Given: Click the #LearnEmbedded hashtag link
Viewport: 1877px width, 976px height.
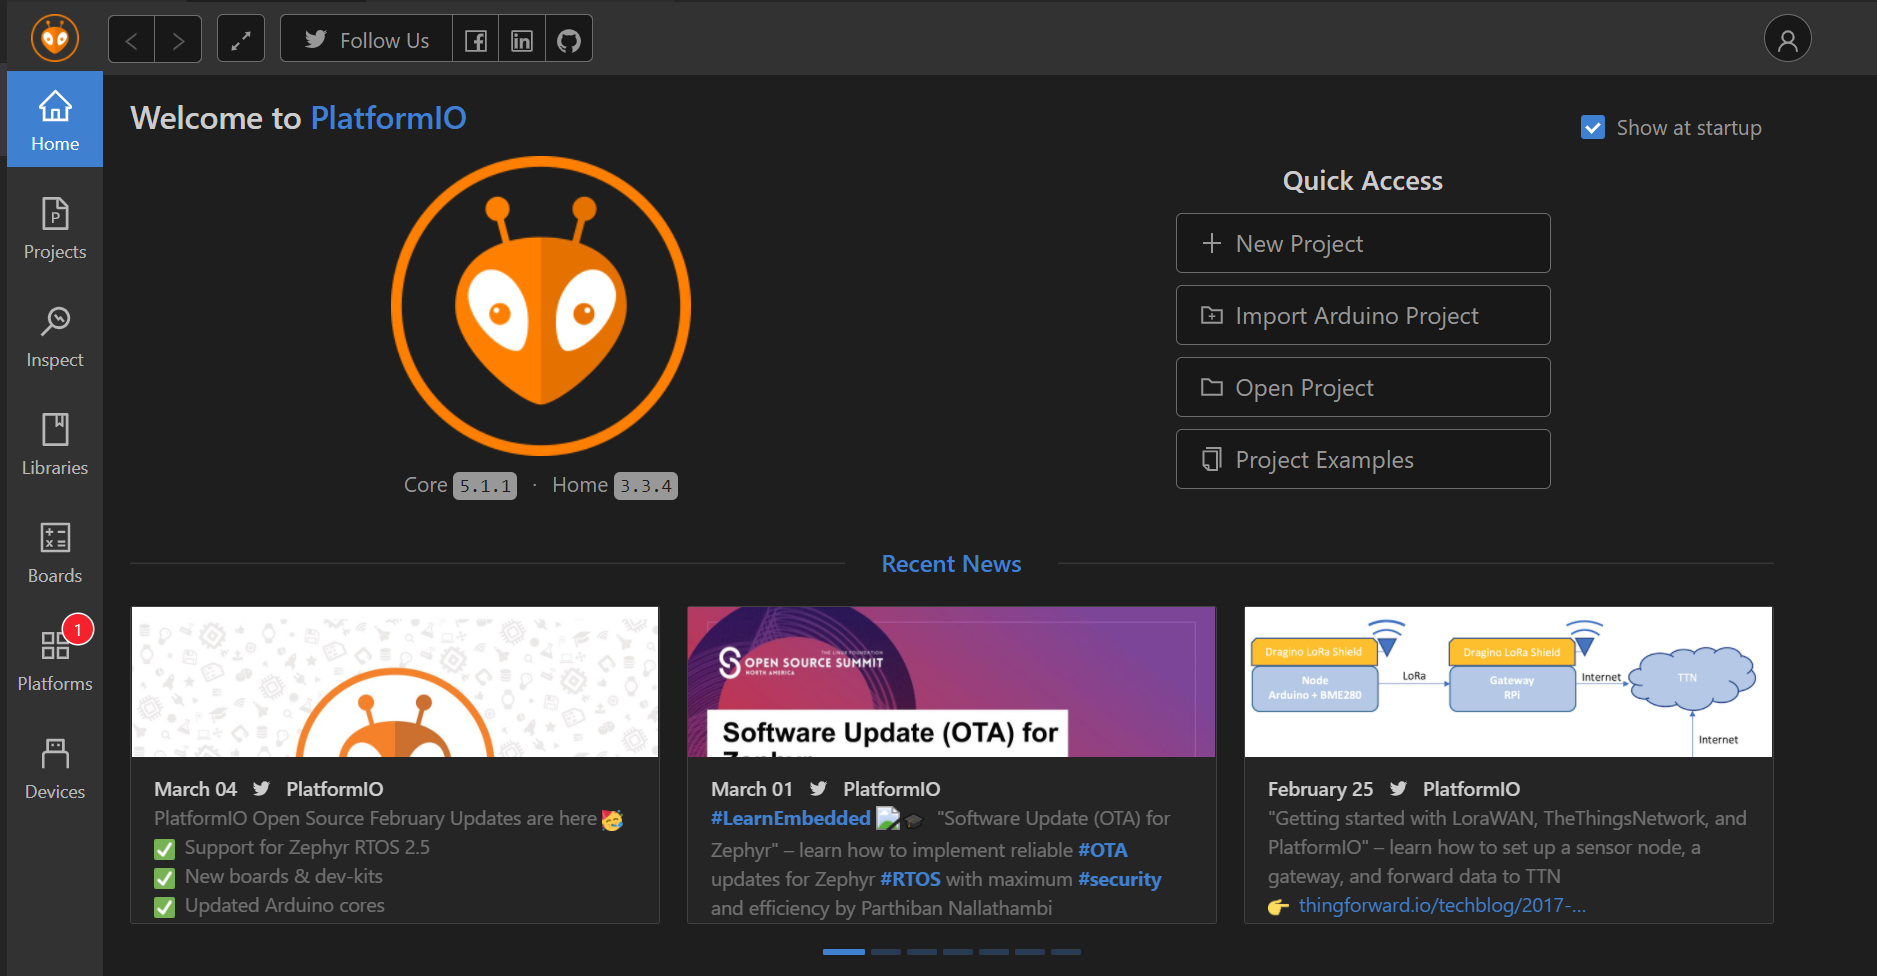Looking at the screenshot, I should [791, 818].
